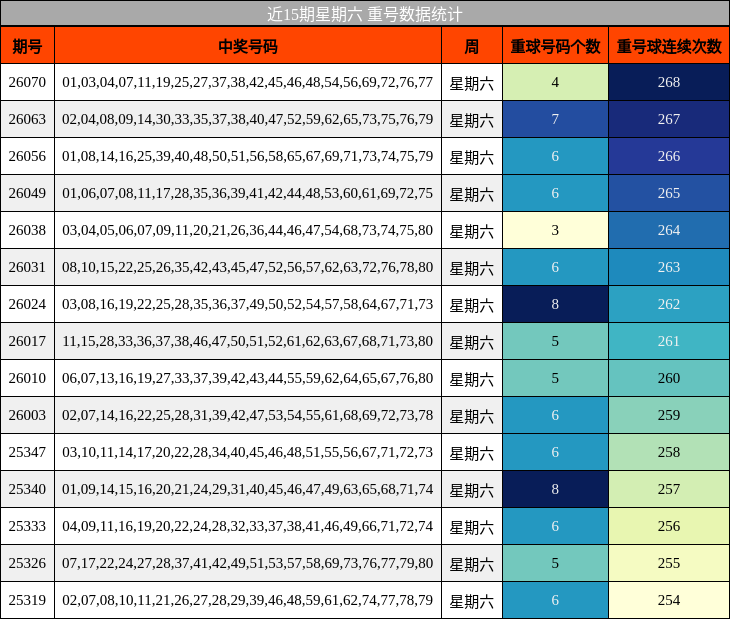Click the consecutive count 255 cell
The width and height of the screenshot is (730, 619).
coord(669,563)
